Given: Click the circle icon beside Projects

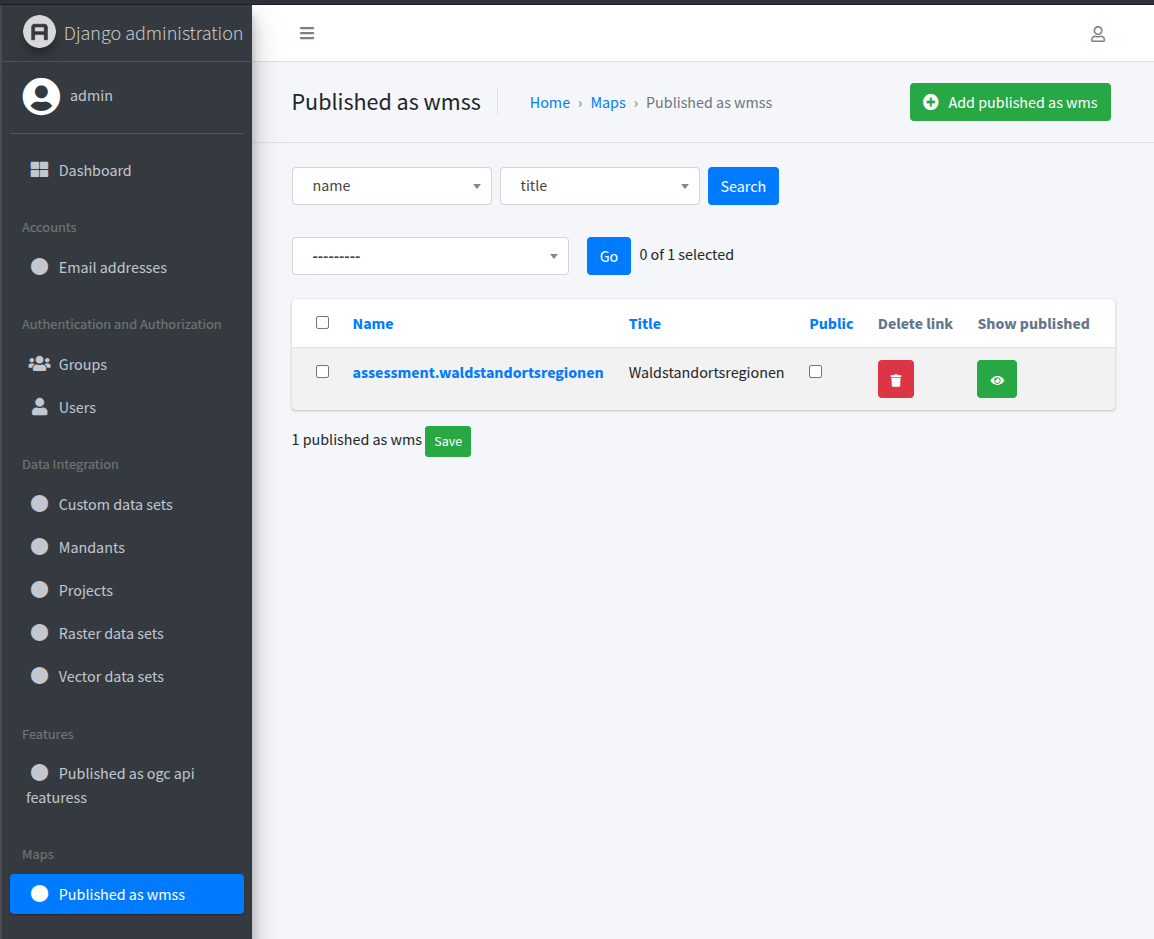Looking at the screenshot, I should click(40, 589).
